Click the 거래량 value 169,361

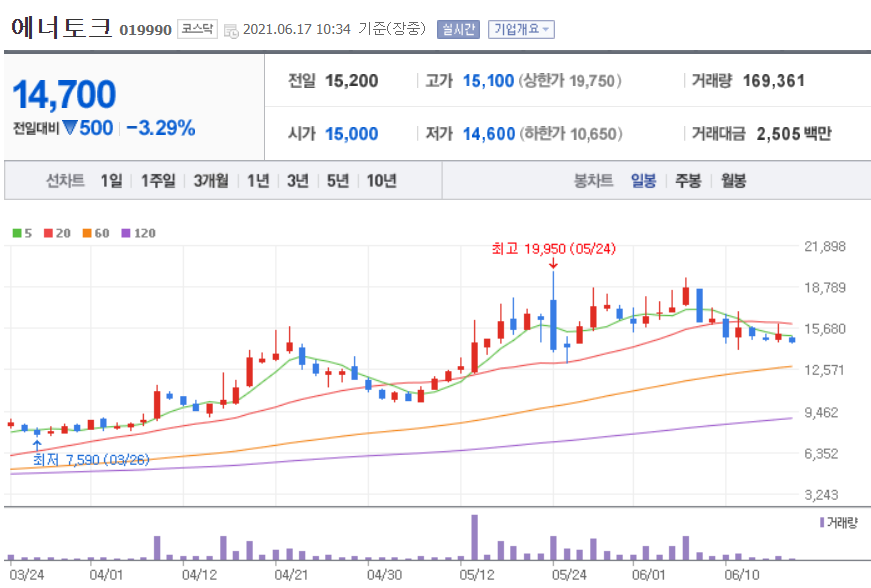(773, 81)
